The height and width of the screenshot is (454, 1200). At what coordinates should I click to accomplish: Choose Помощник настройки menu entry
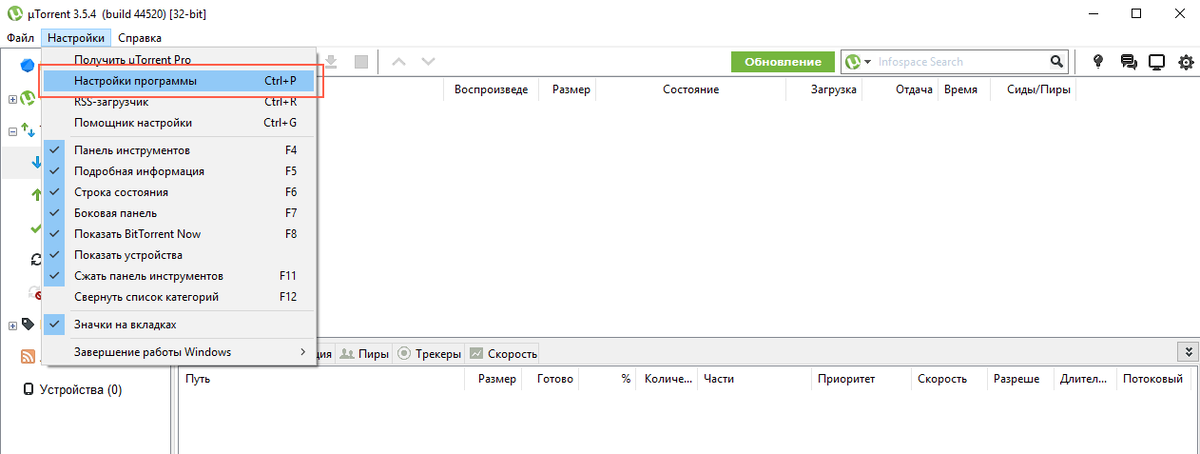(180, 123)
